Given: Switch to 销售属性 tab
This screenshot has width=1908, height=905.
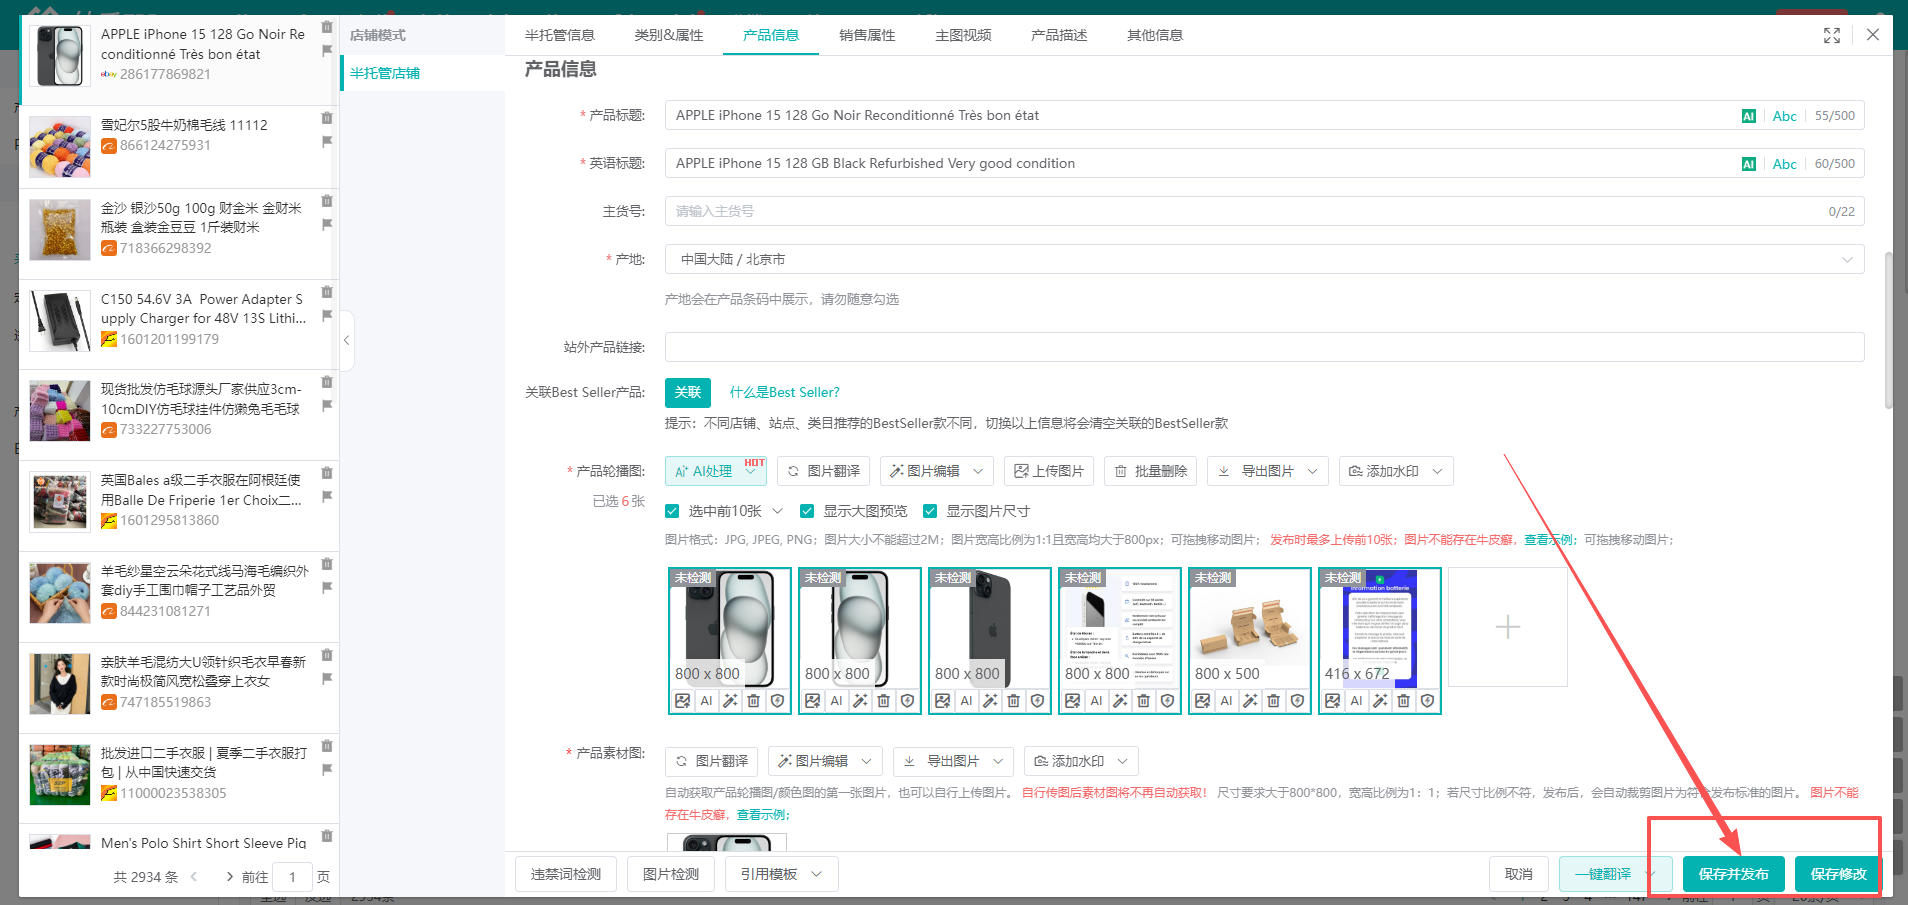Looking at the screenshot, I should (x=867, y=35).
